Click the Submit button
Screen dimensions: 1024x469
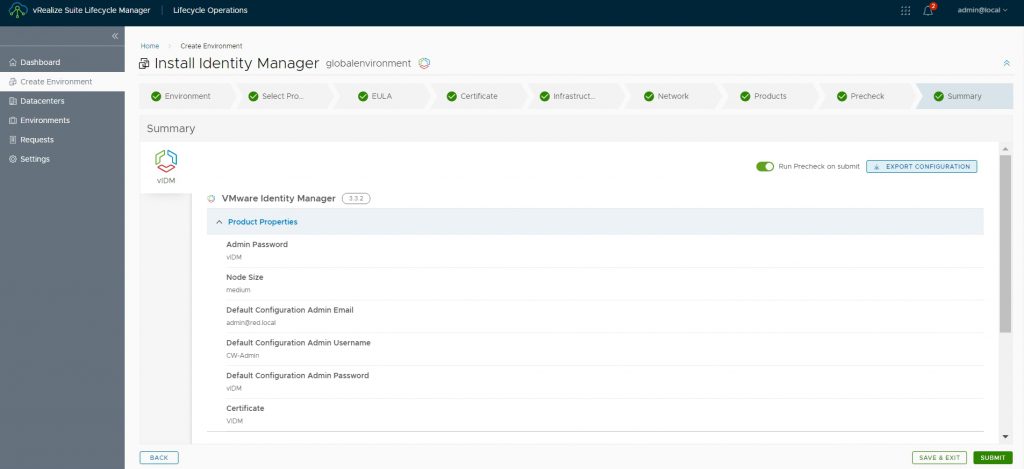[993, 458]
